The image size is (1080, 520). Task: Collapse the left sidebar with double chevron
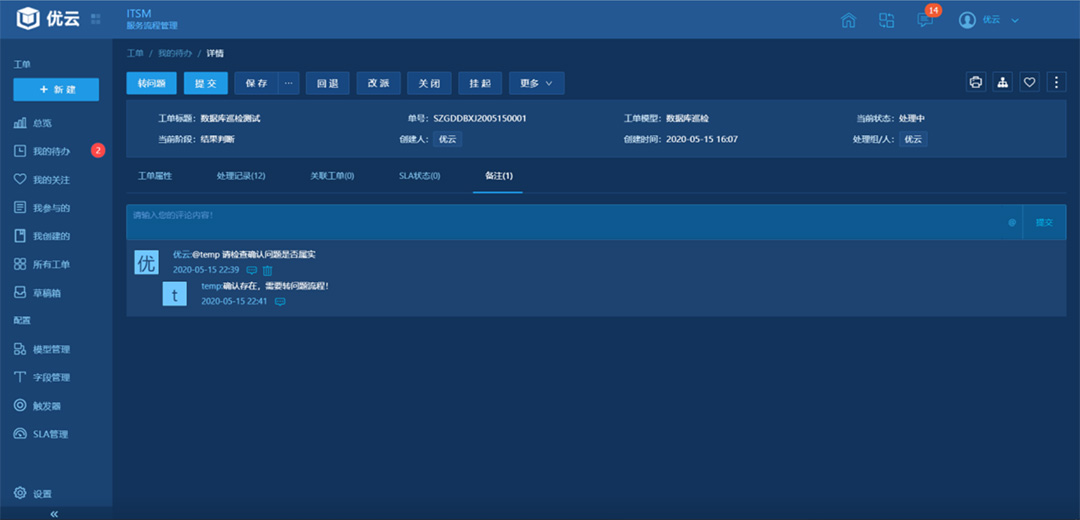pyautogui.click(x=54, y=513)
